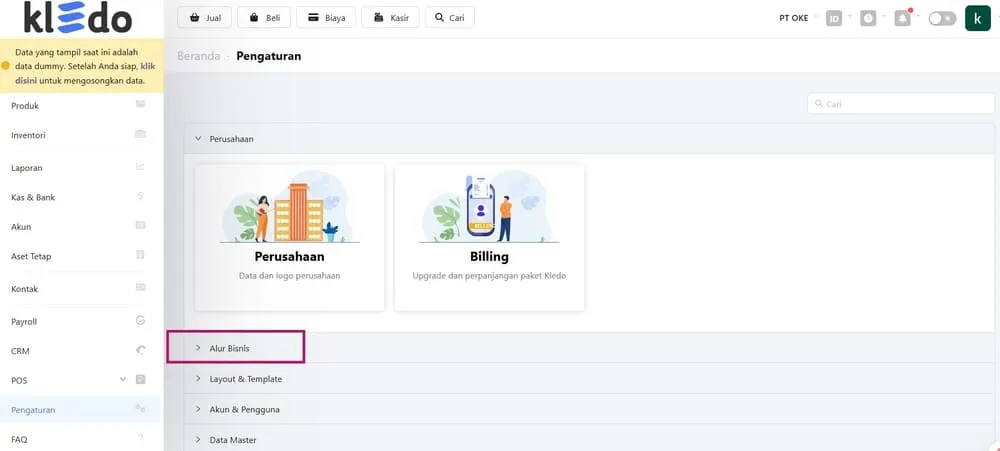Screen dimensions: 1000x451
Task: Click the notification bell icon
Action: (x=902, y=18)
